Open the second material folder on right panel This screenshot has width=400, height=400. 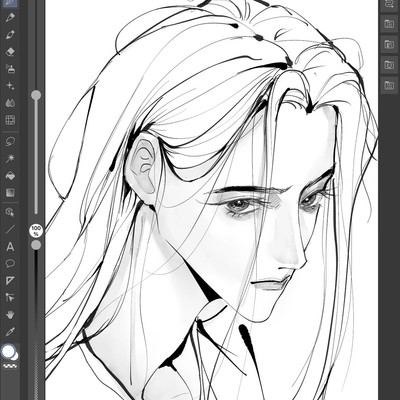tap(389, 44)
